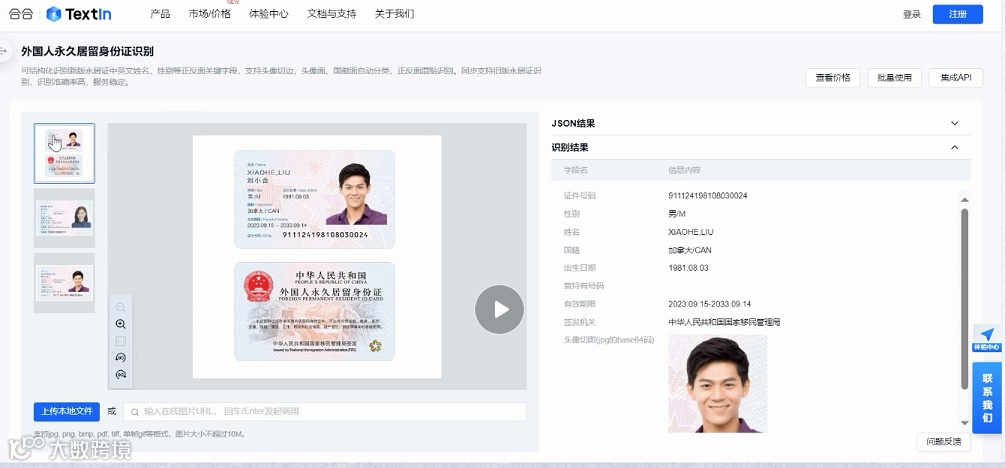
Task: Click the 登录 link
Action: click(912, 14)
